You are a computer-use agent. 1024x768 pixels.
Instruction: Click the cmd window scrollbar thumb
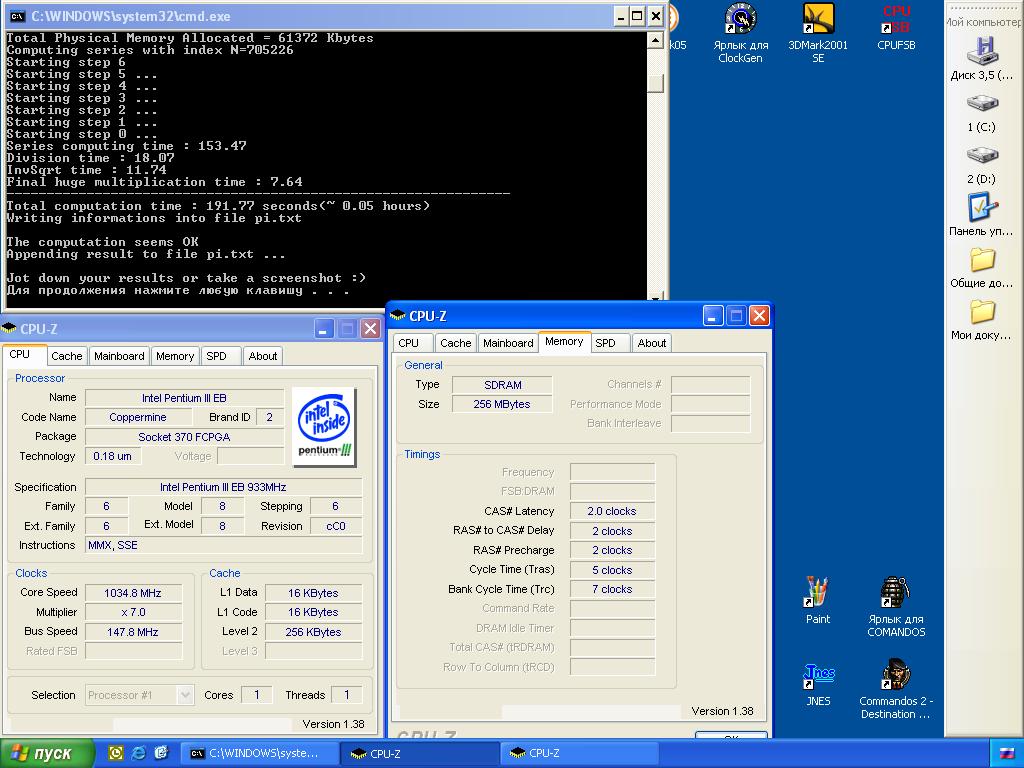pos(655,83)
